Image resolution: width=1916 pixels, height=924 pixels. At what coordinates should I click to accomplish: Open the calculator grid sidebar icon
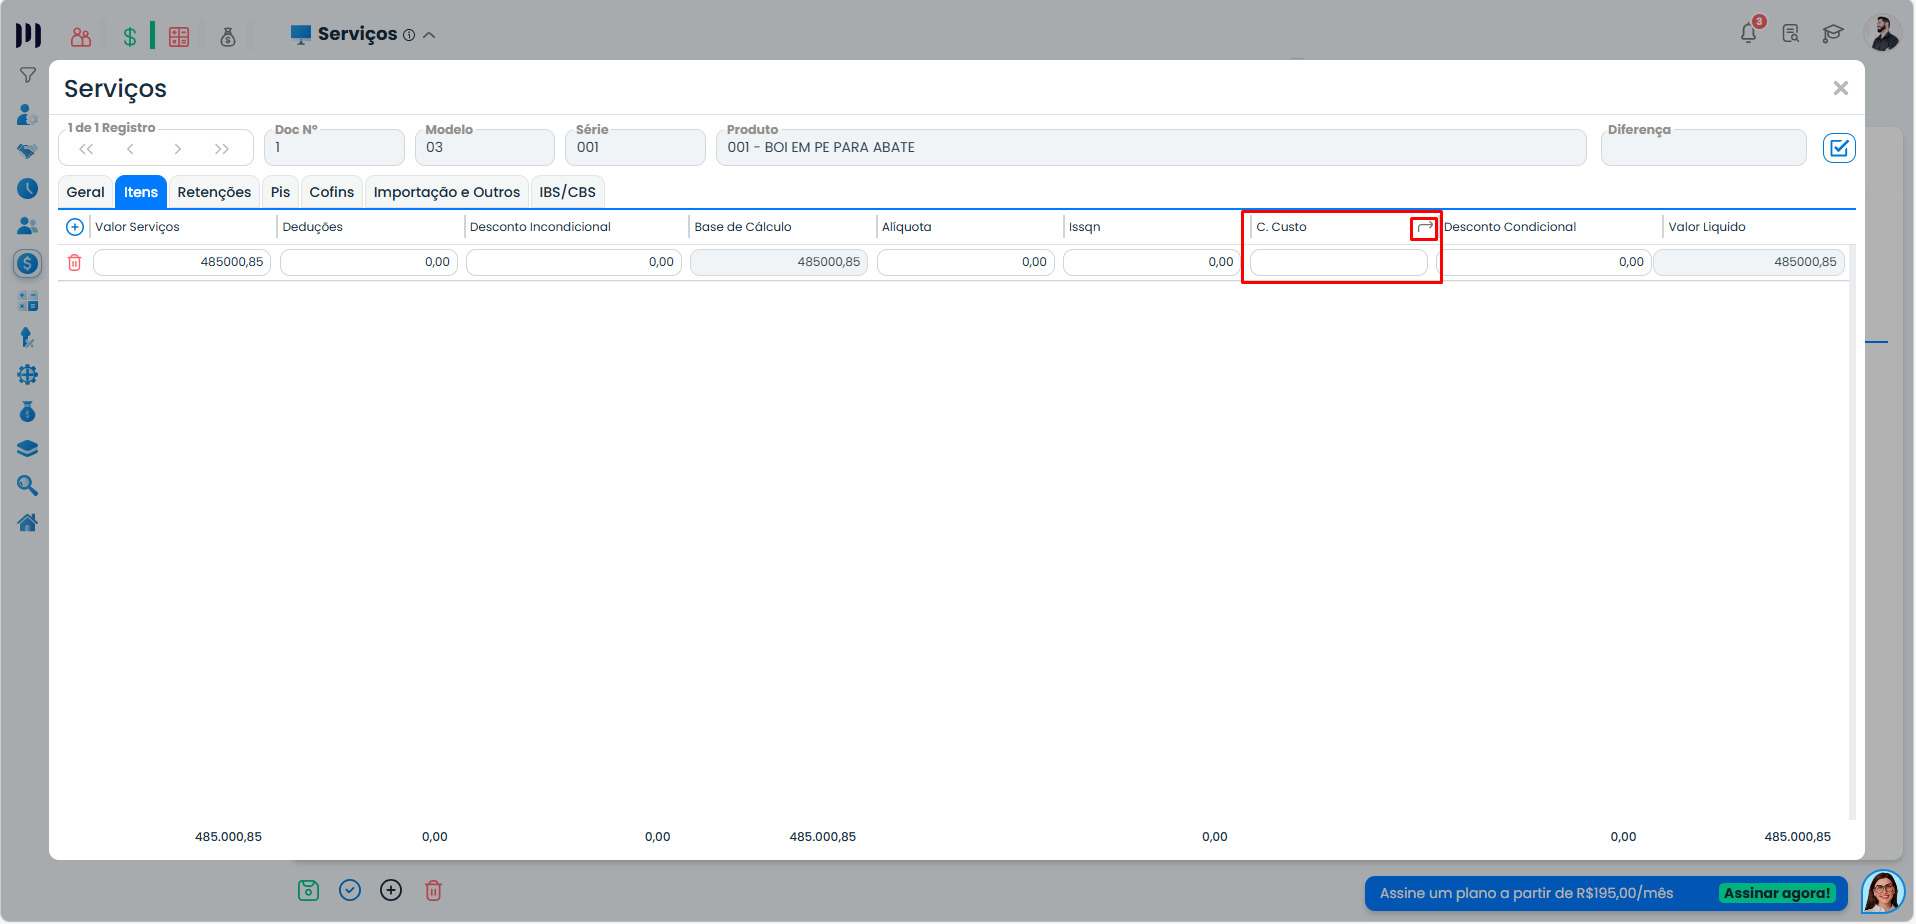pos(28,300)
